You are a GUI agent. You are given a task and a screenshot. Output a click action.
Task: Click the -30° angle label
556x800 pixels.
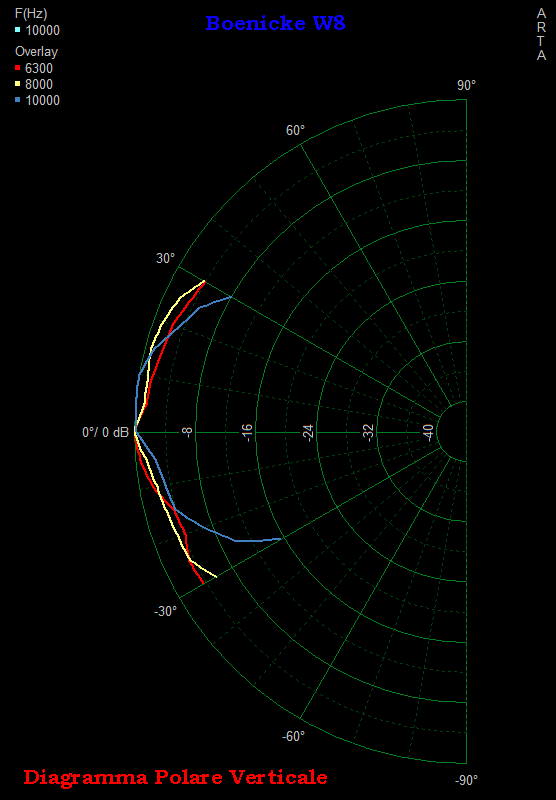(165, 611)
